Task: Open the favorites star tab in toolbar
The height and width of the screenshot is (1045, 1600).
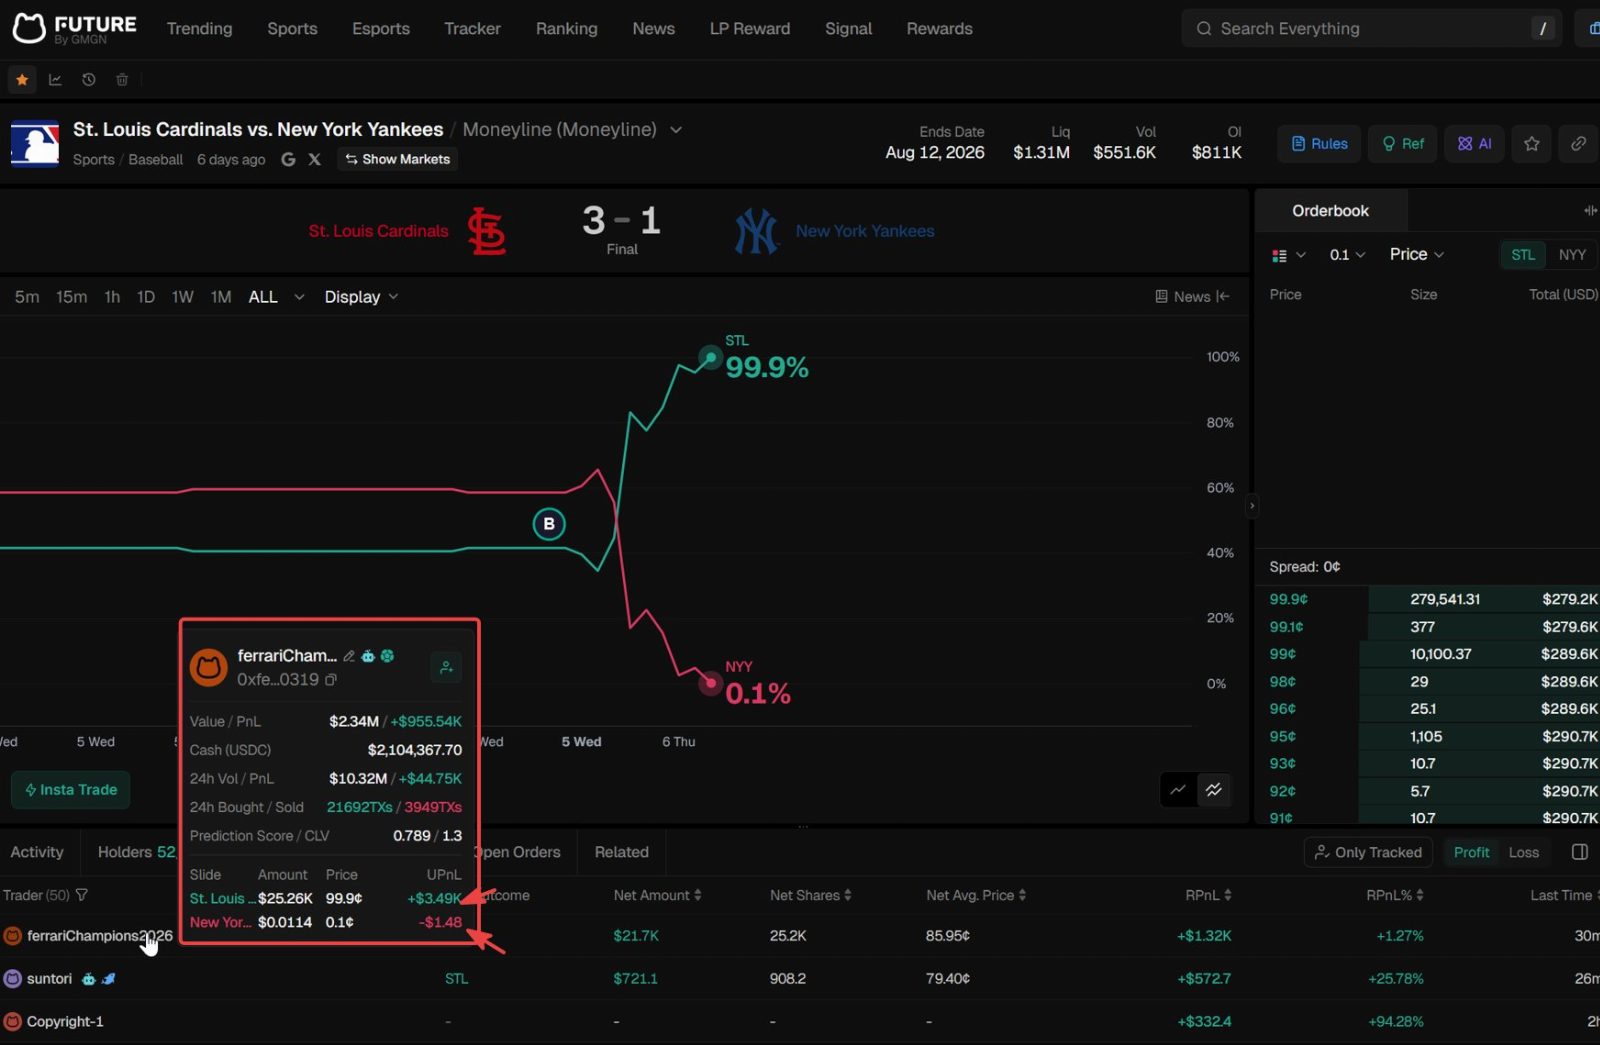Action: [x=22, y=80]
